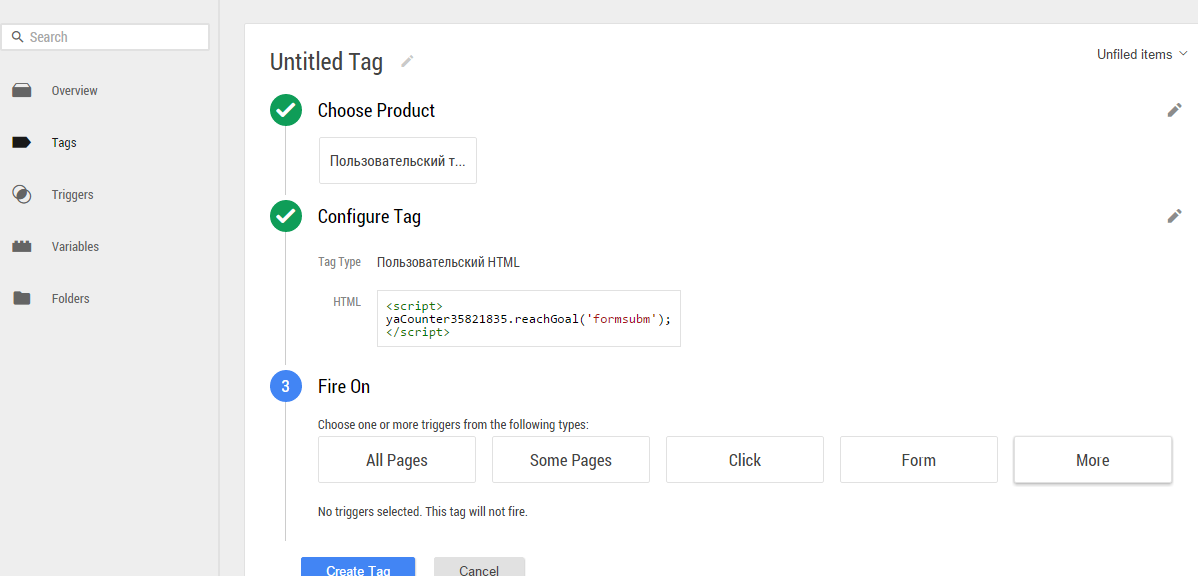Open the Overview section

pyautogui.click(x=74, y=91)
